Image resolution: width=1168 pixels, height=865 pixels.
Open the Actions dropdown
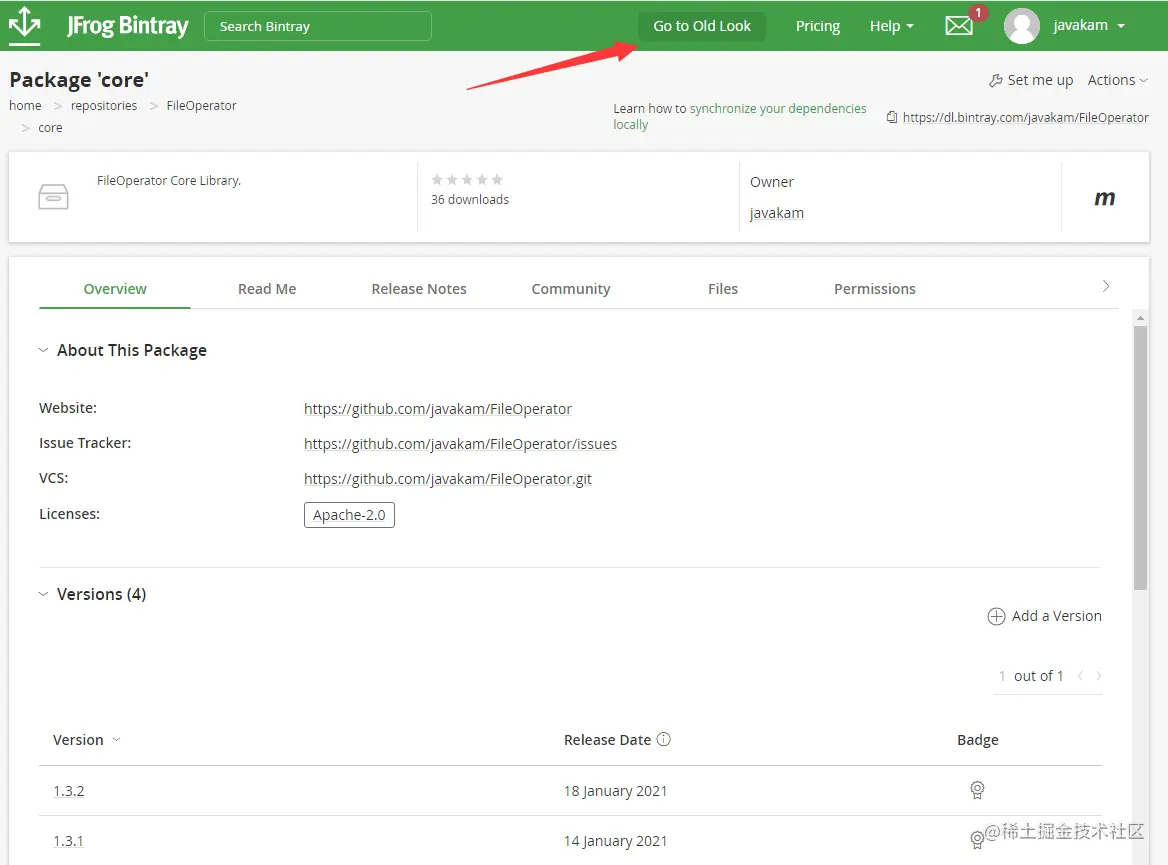coord(1117,80)
